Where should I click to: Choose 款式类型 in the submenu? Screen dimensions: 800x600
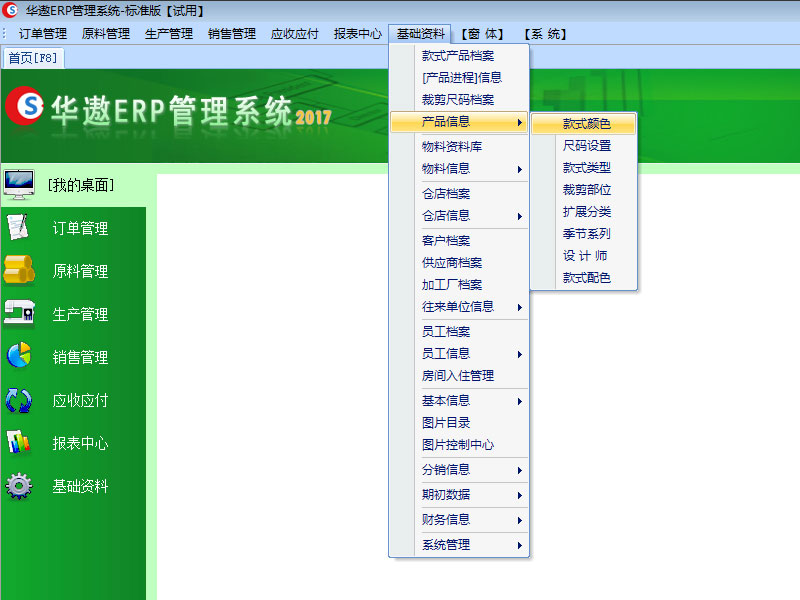(584, 168)
